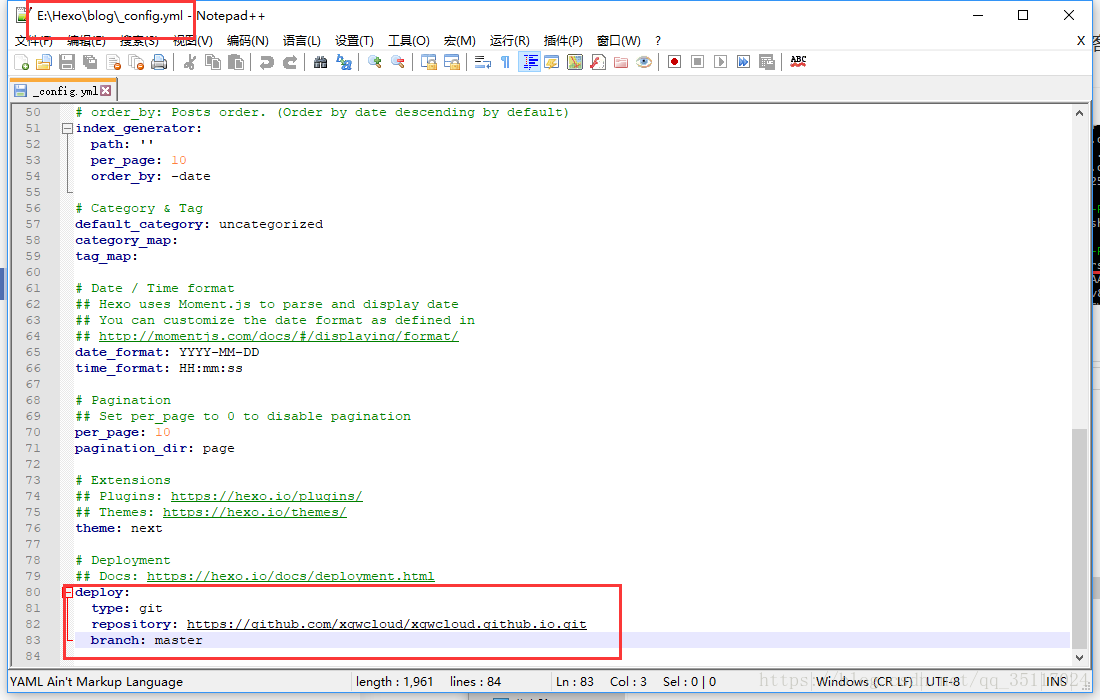Click the Open file toolbar icon
The image size is (1100, 700).
pos(44,62)
